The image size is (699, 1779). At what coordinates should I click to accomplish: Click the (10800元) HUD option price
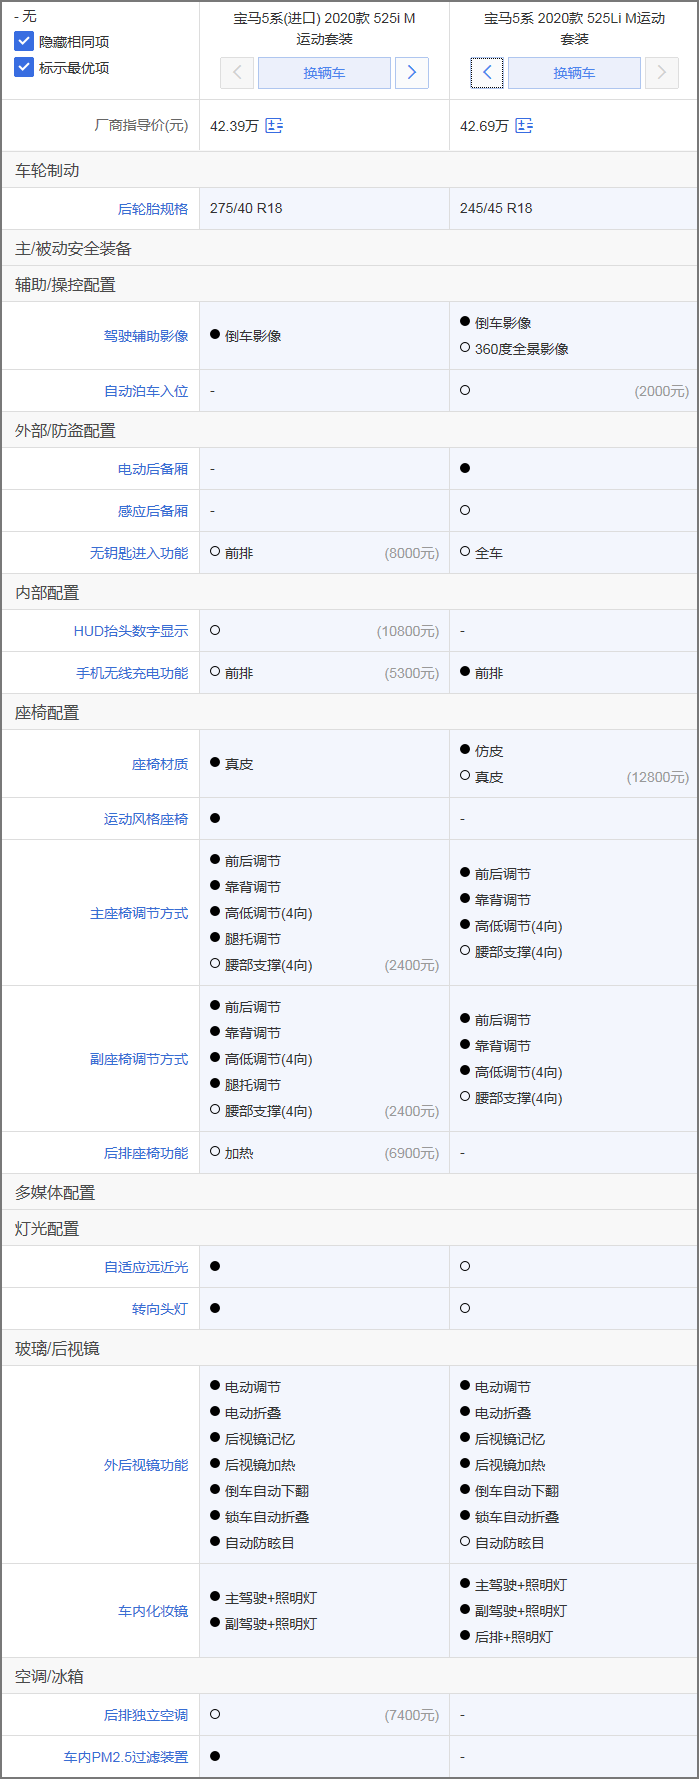408,631
